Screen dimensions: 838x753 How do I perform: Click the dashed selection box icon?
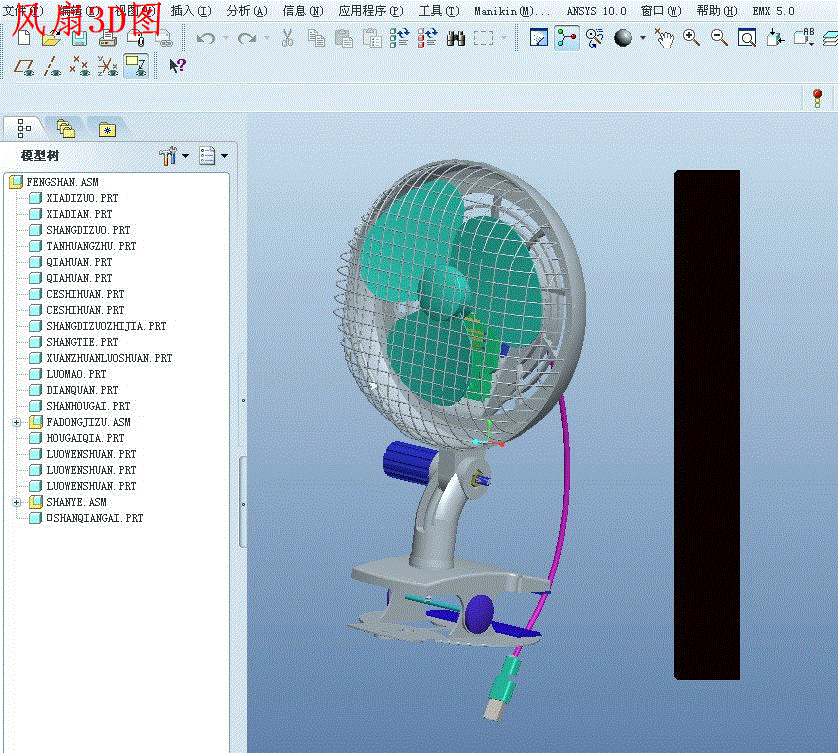pos(483,38)
